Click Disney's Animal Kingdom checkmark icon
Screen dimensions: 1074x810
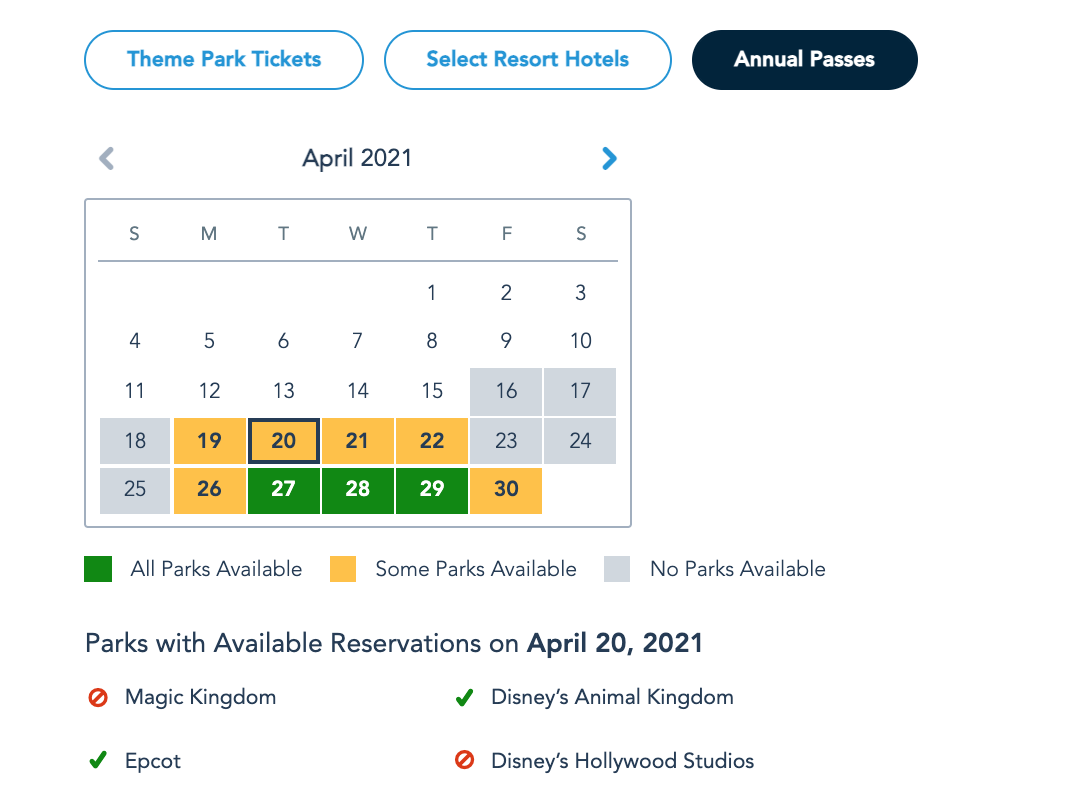coord(464,698)
